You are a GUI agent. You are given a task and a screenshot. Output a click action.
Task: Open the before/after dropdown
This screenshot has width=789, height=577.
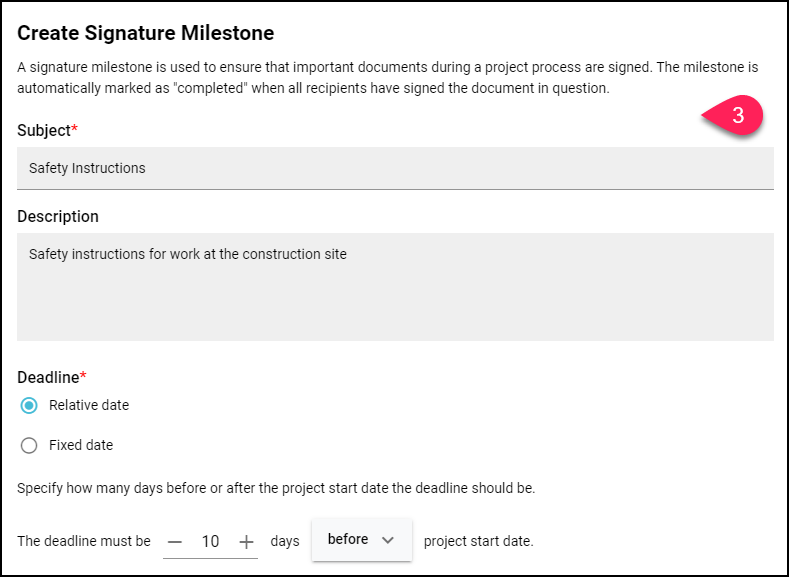pyautogui.click(x=362, y=540)
